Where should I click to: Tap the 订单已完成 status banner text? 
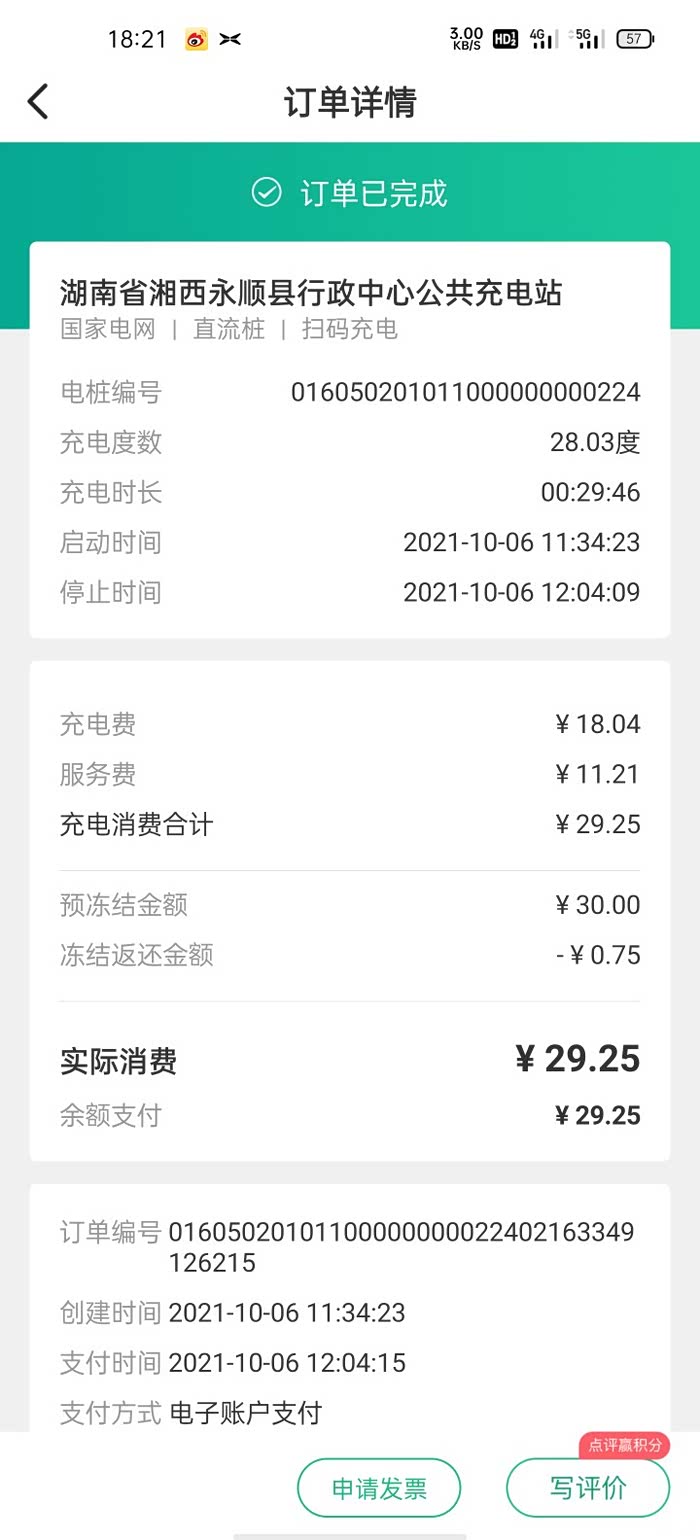[373, 193]
